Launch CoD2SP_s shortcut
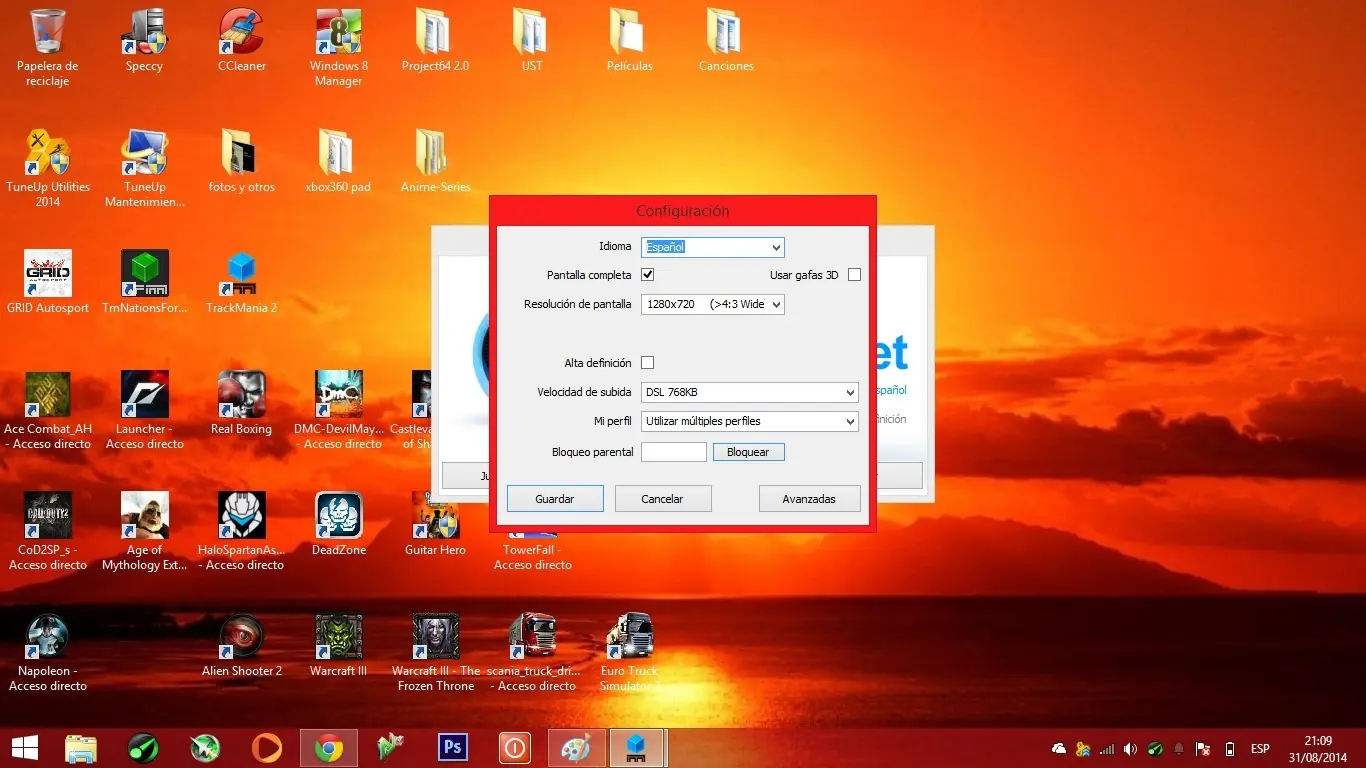 click(48, 531)
